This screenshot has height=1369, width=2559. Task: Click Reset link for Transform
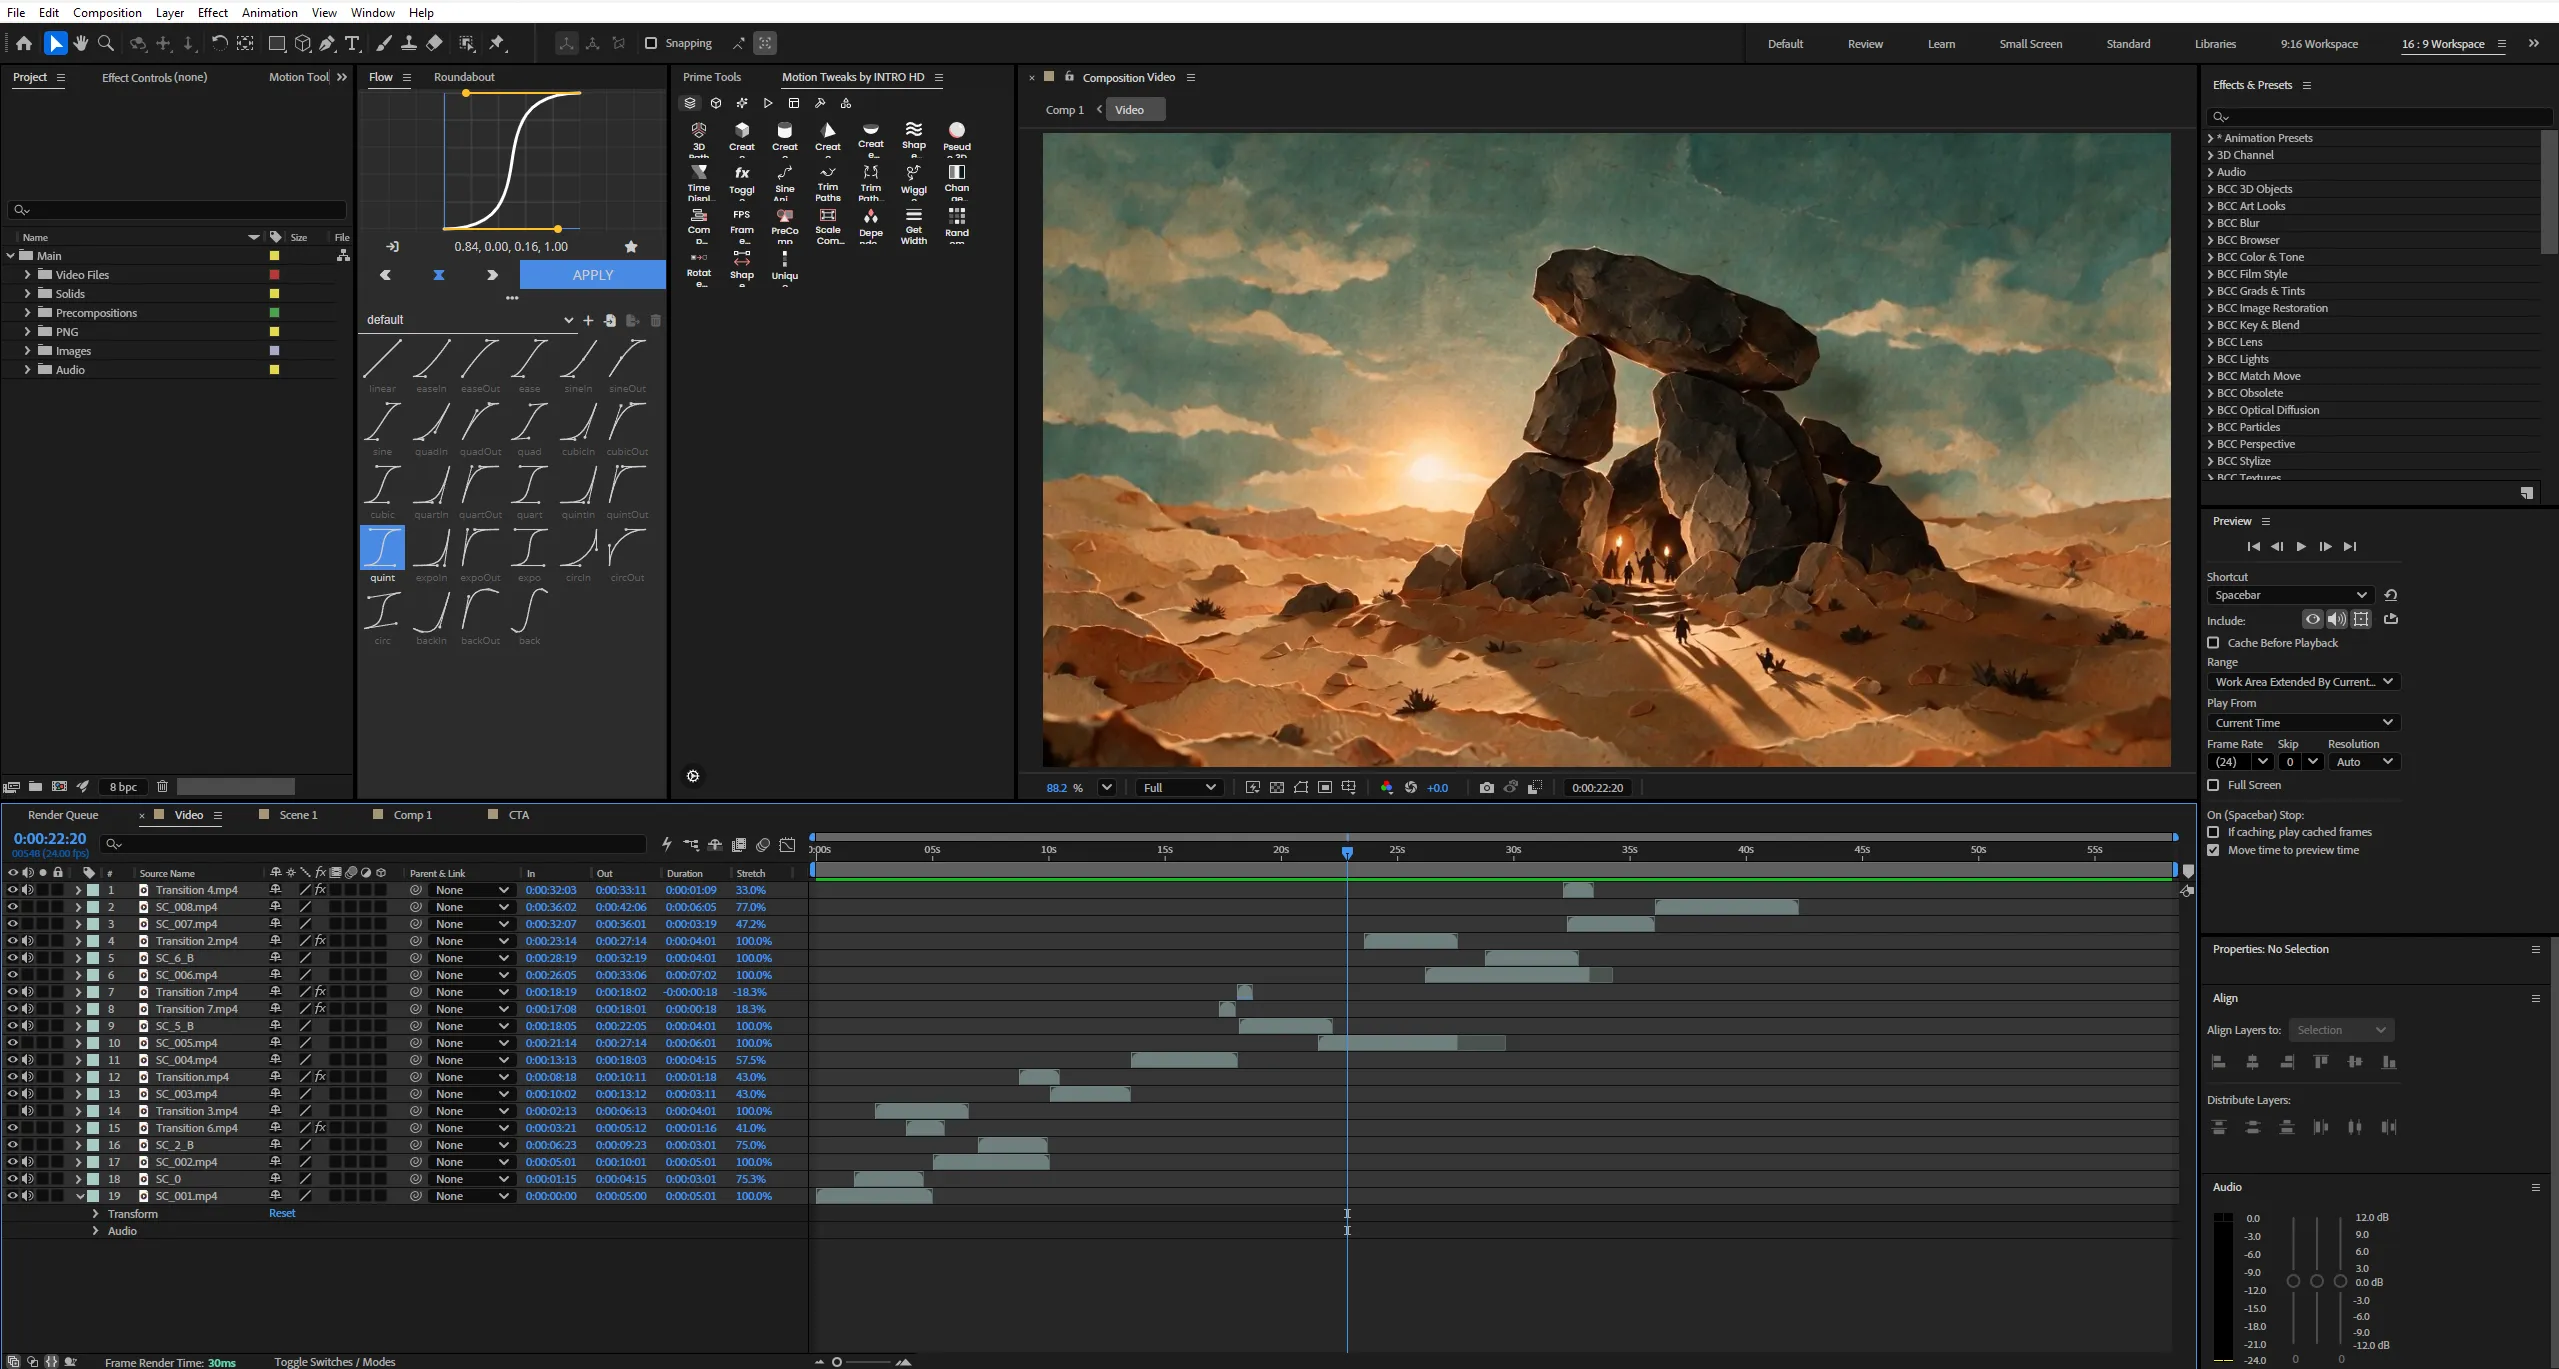tap(282, 1214)
